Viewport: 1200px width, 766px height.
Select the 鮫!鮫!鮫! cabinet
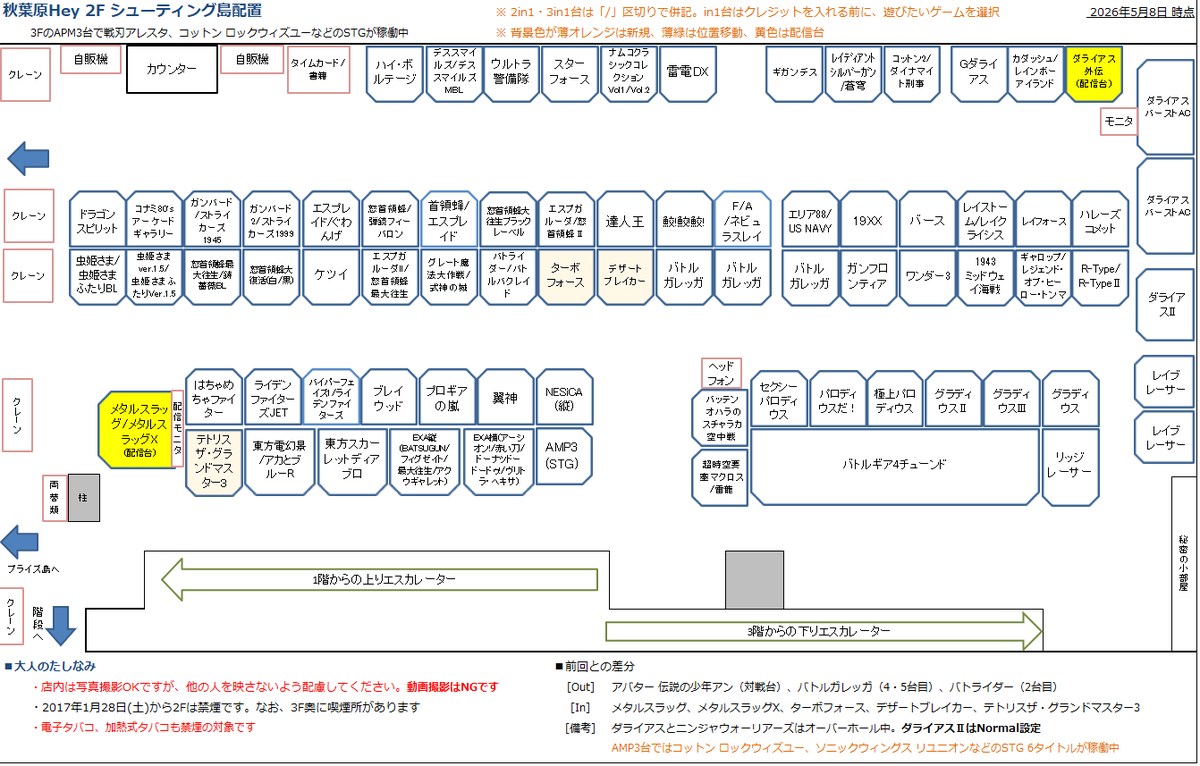683,220
